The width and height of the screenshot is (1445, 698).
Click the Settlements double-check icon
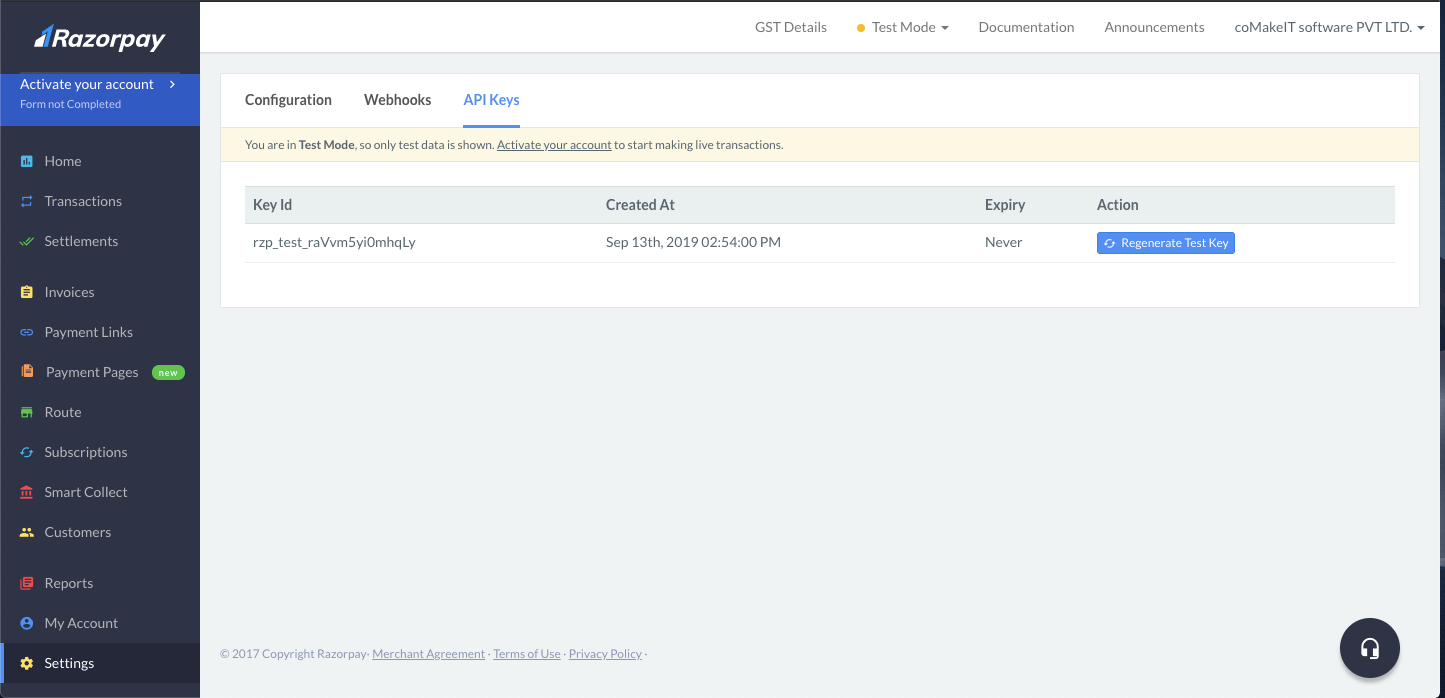(27, 241)
